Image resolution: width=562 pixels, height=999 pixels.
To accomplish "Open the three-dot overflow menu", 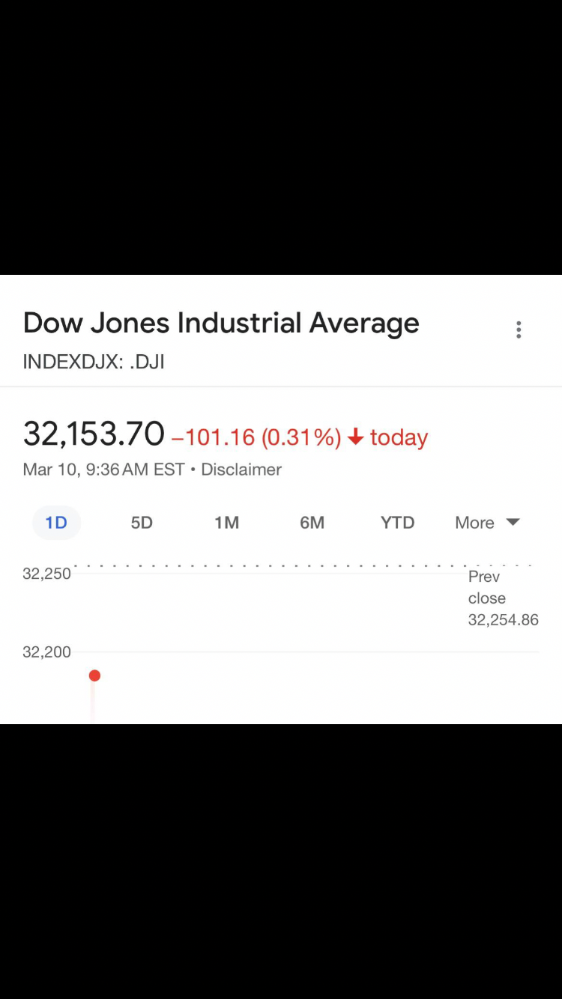I will click(519, 329).
